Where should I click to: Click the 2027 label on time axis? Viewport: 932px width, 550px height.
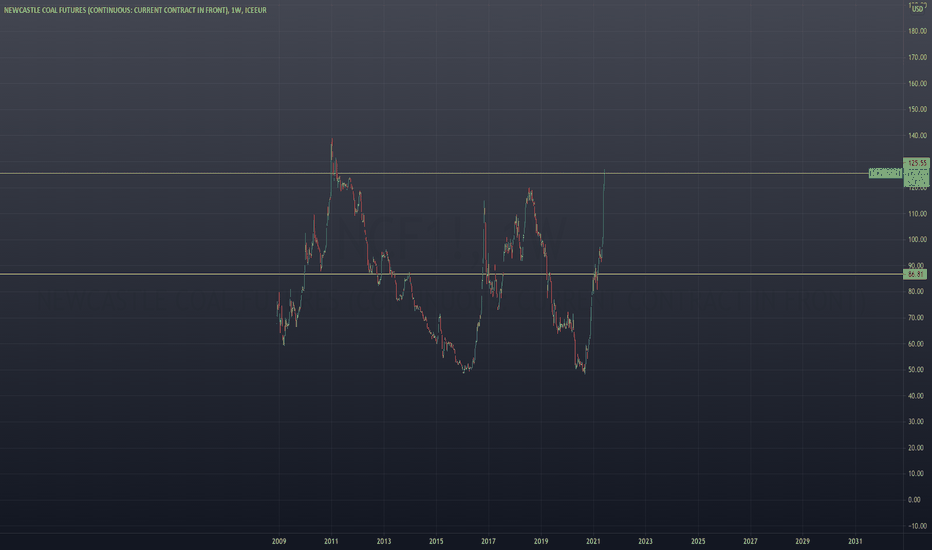tap(750, 541)
